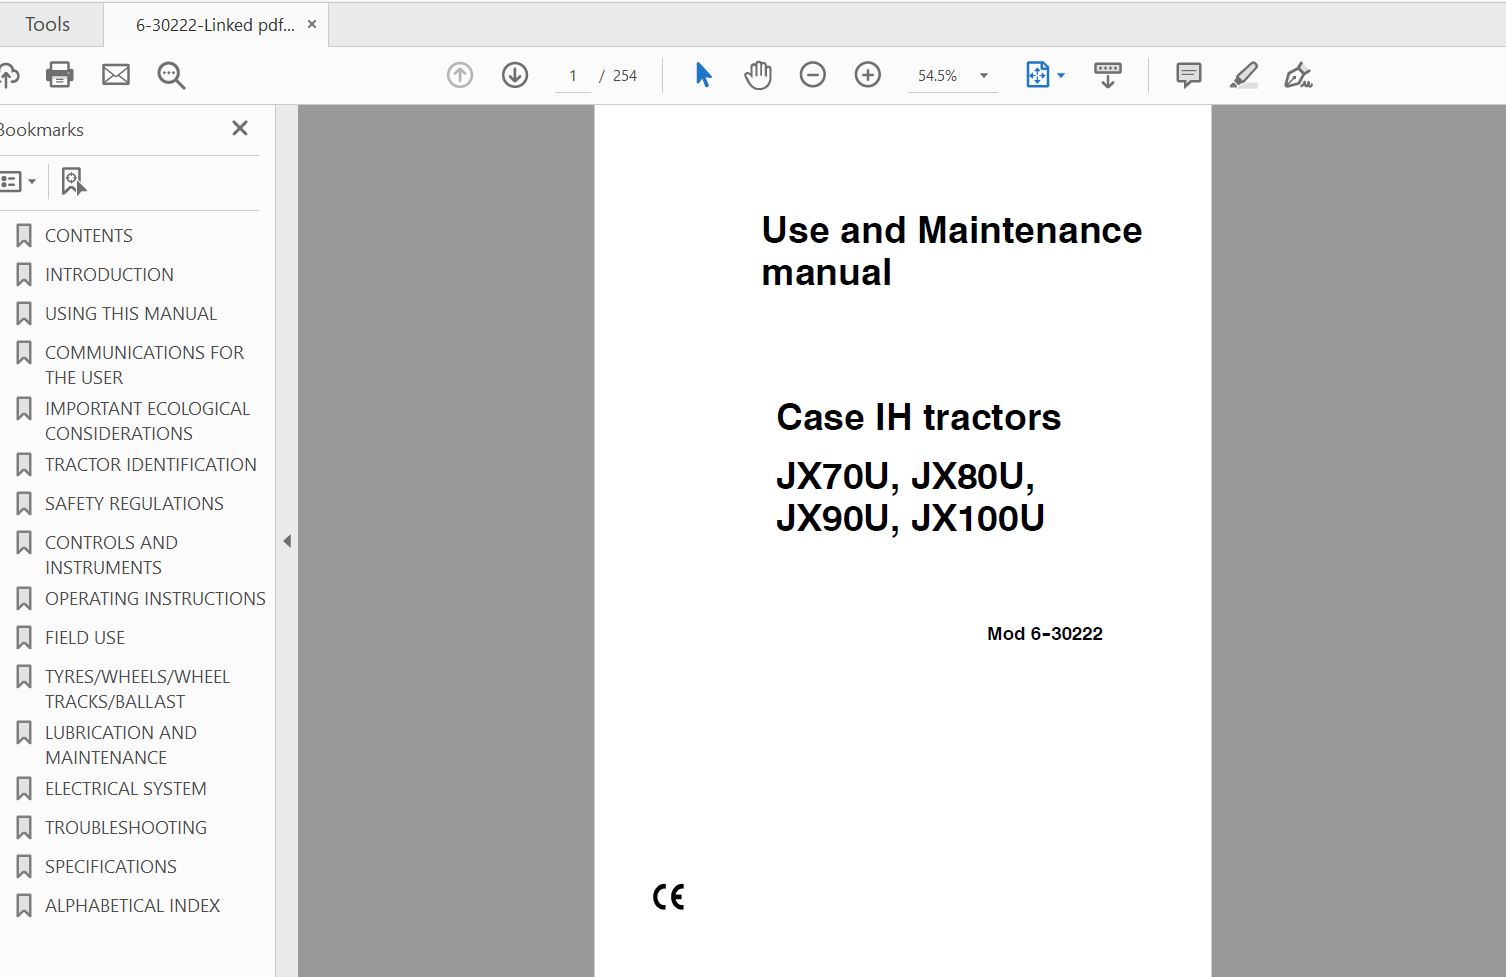
Task: Choose the Selection arrow tool
Action: click(703, 75)
